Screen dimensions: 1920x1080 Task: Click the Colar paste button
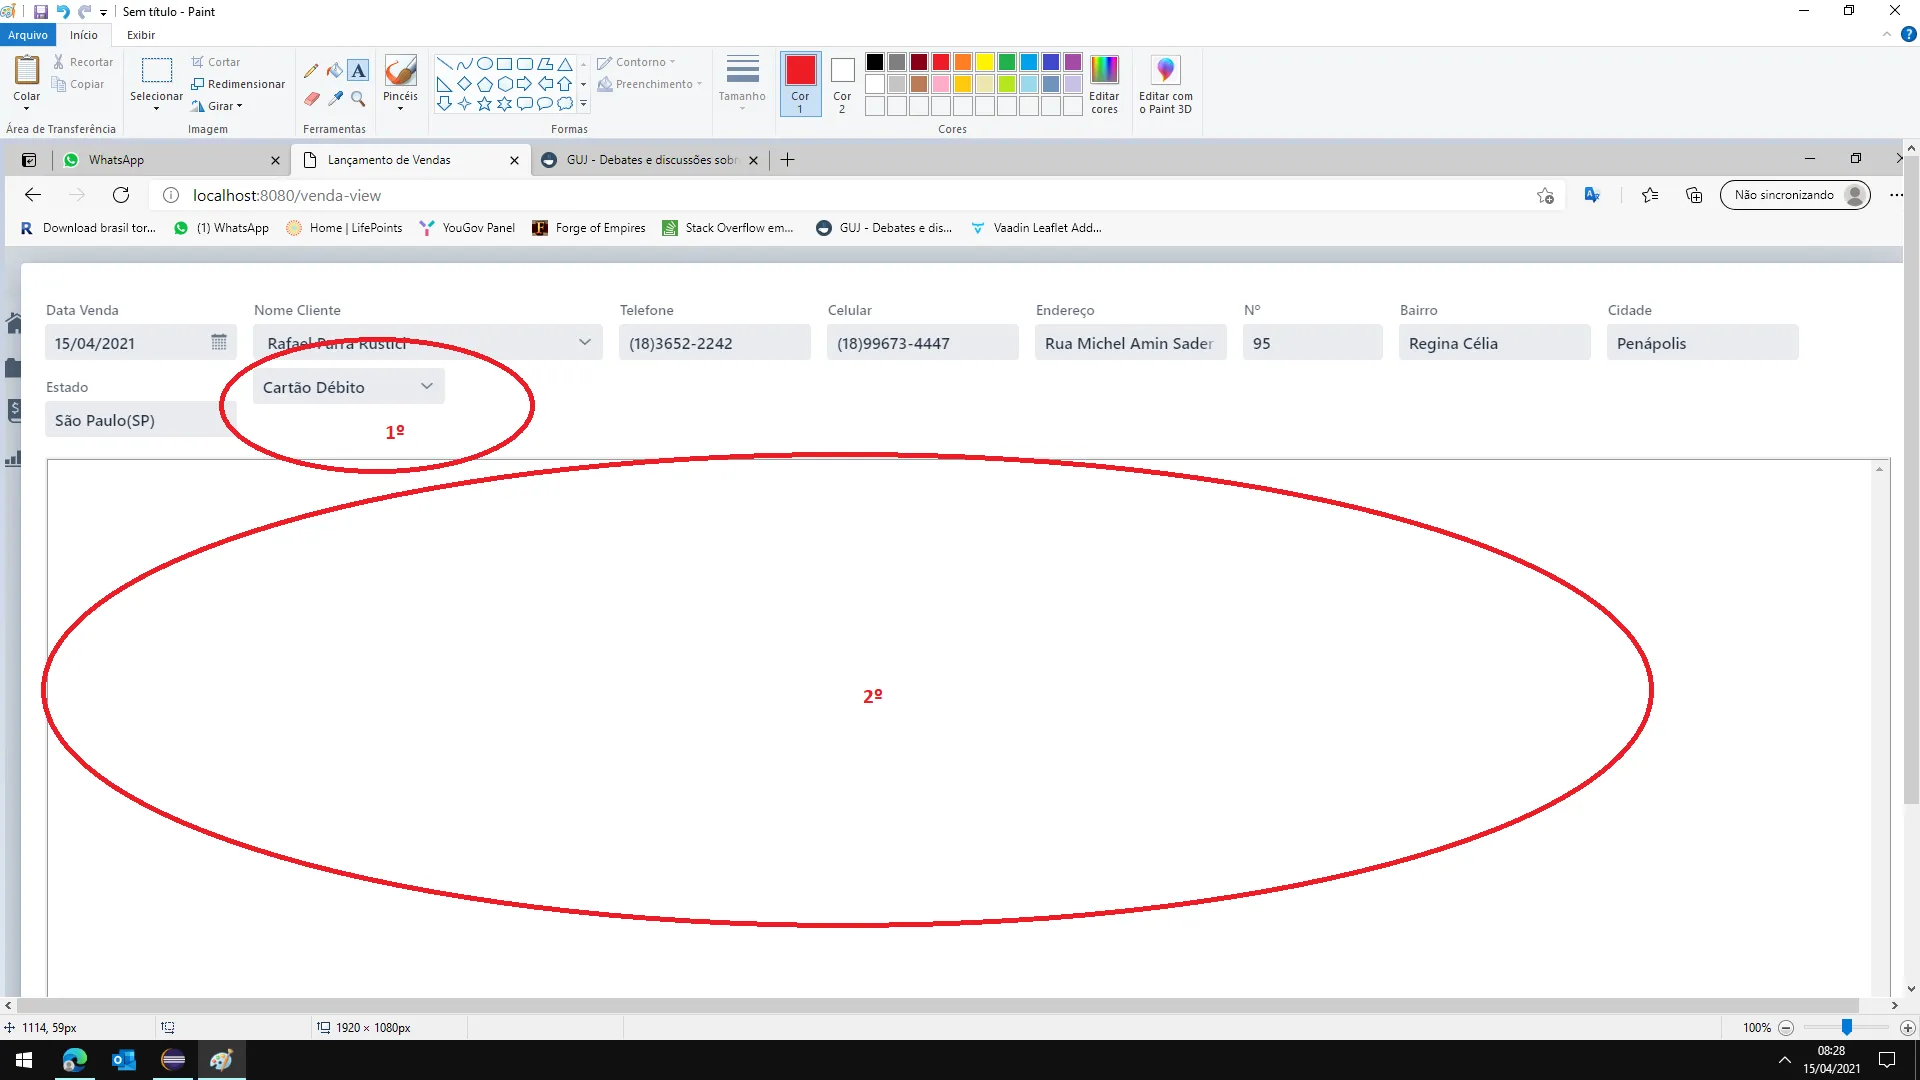[26, 71]
